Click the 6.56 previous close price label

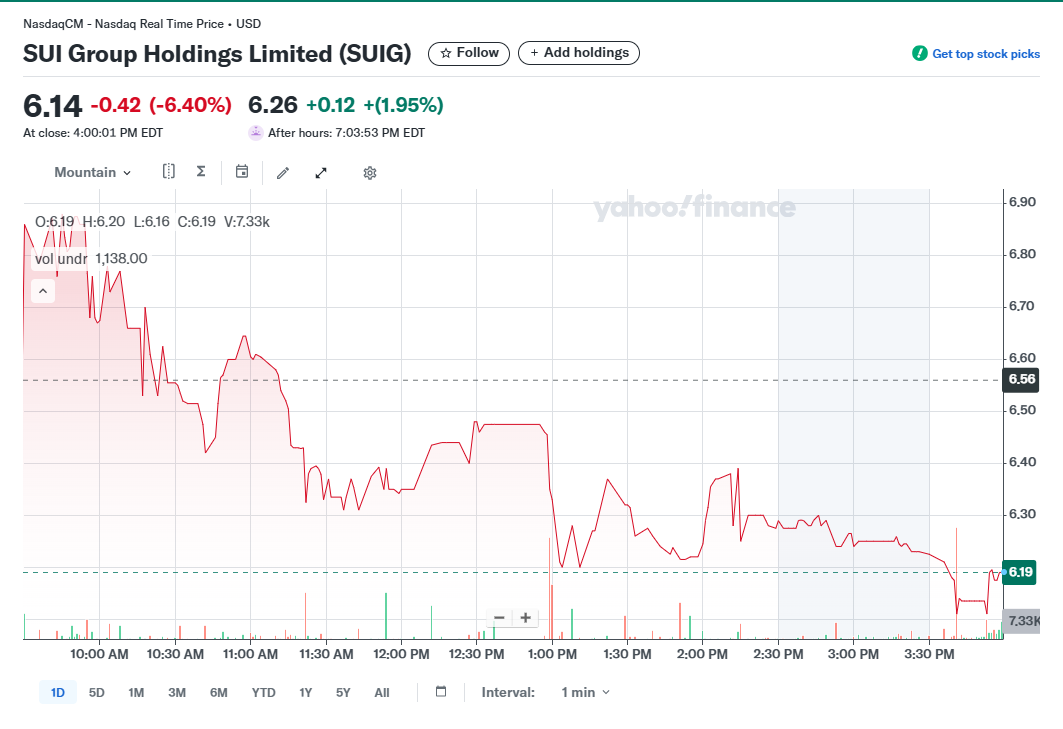click(1021, 379)
